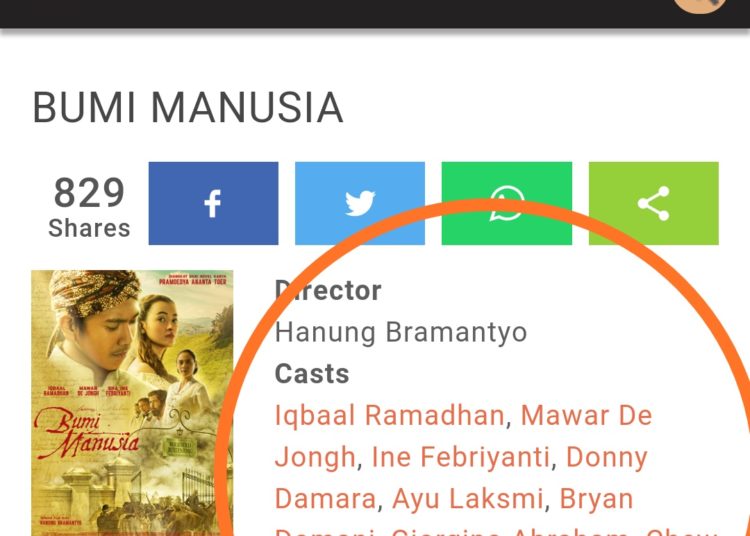This screenshot has height=536, width=750.
Task: Open Iqbaal Ramadhan cast link
Action: (x=389, y=415)
